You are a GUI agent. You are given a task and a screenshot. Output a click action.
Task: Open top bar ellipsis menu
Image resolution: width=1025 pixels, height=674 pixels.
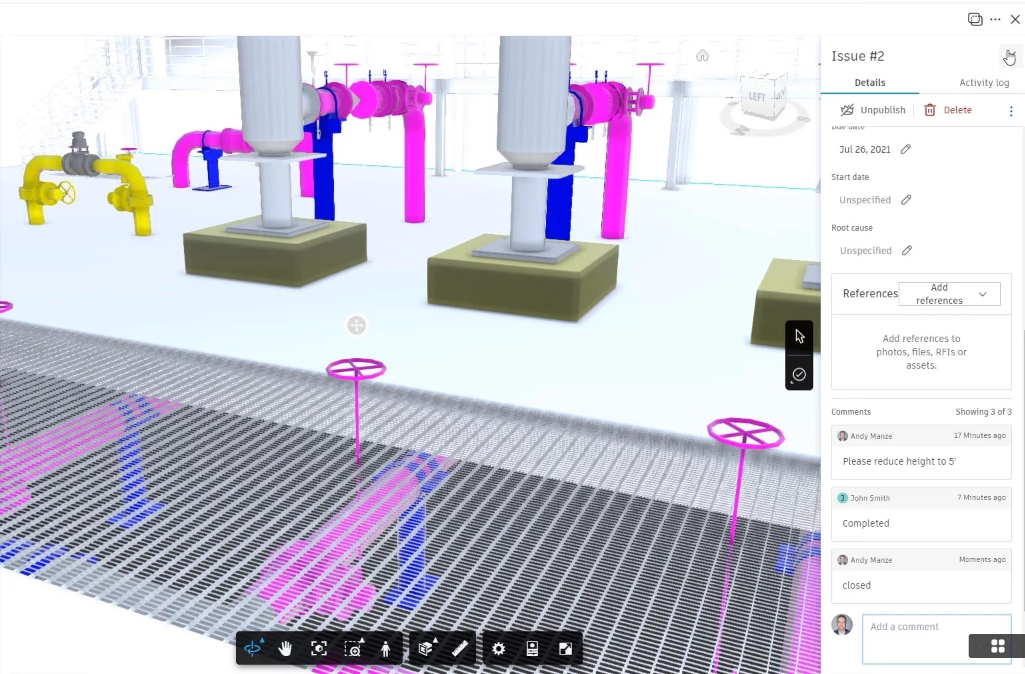coord(995,20)
